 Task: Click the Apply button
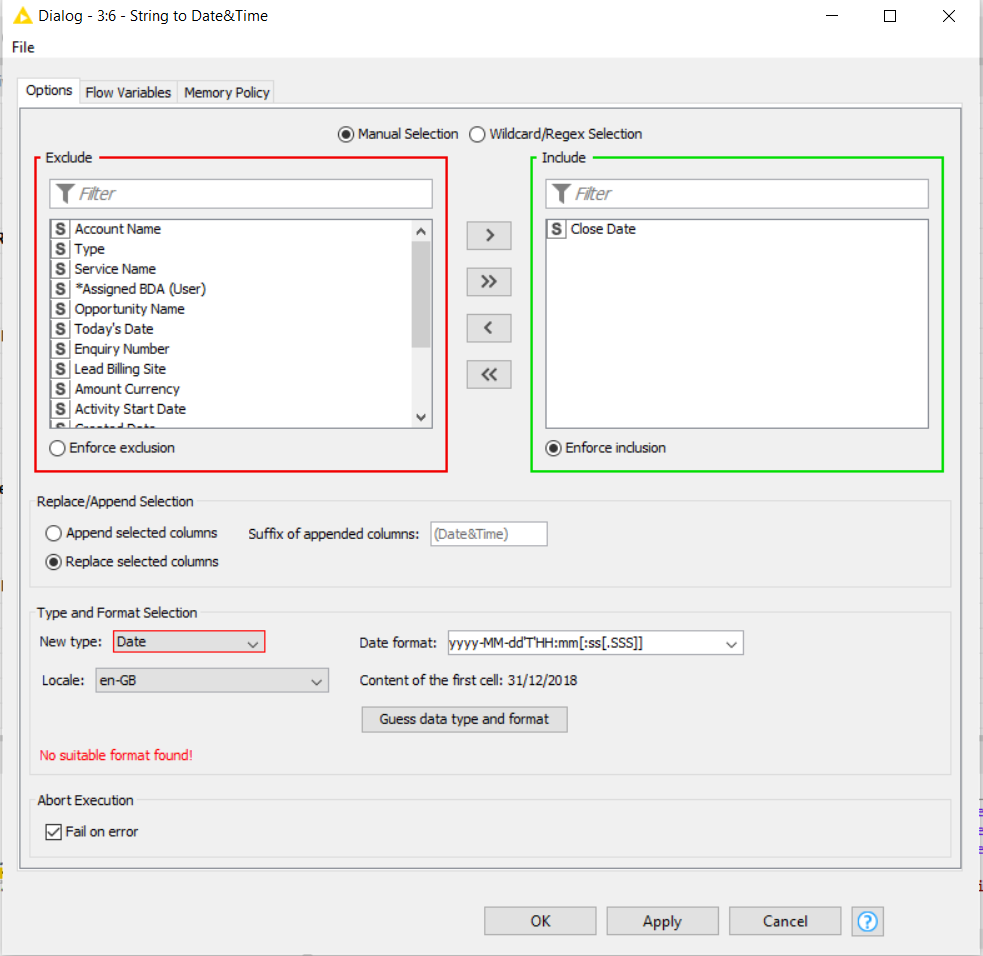tap(662, 921)
